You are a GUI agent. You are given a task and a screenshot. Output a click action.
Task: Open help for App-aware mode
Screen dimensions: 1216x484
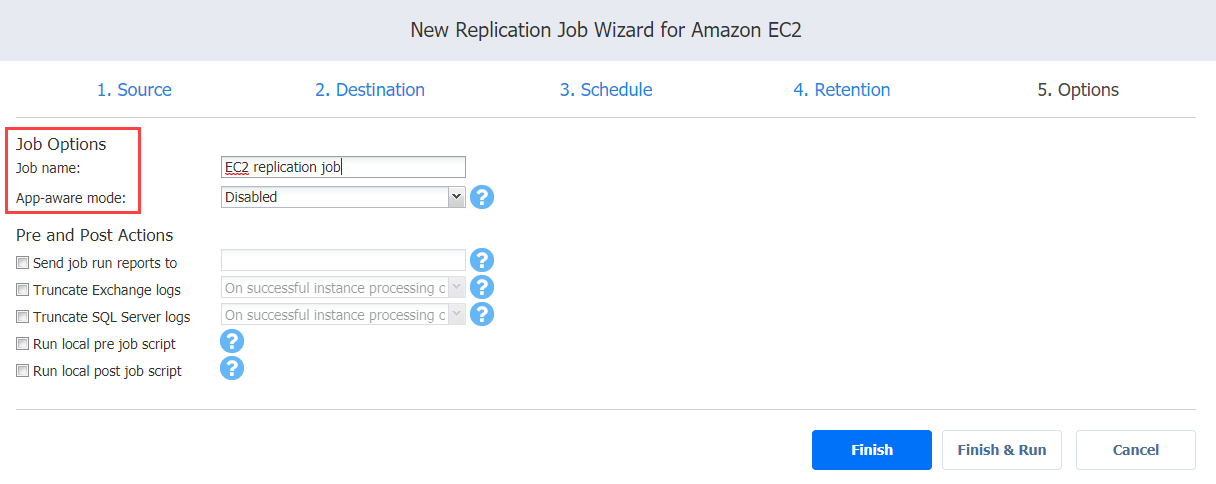click(x=482, y=197)
